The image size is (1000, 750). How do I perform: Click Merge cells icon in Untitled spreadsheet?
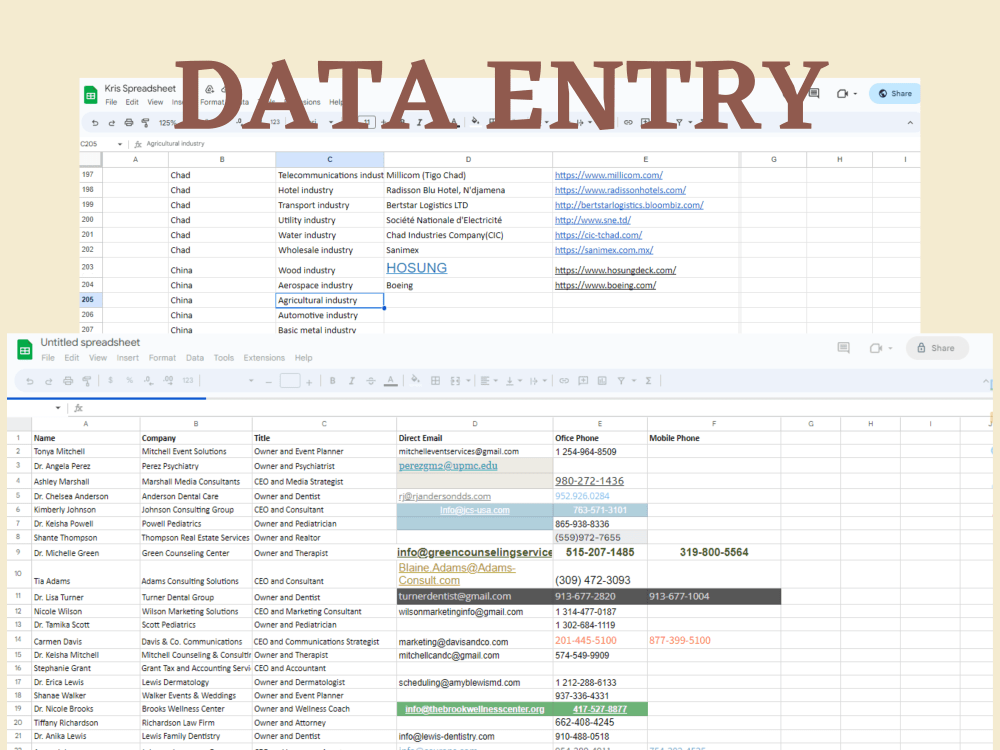coord(455,381)
